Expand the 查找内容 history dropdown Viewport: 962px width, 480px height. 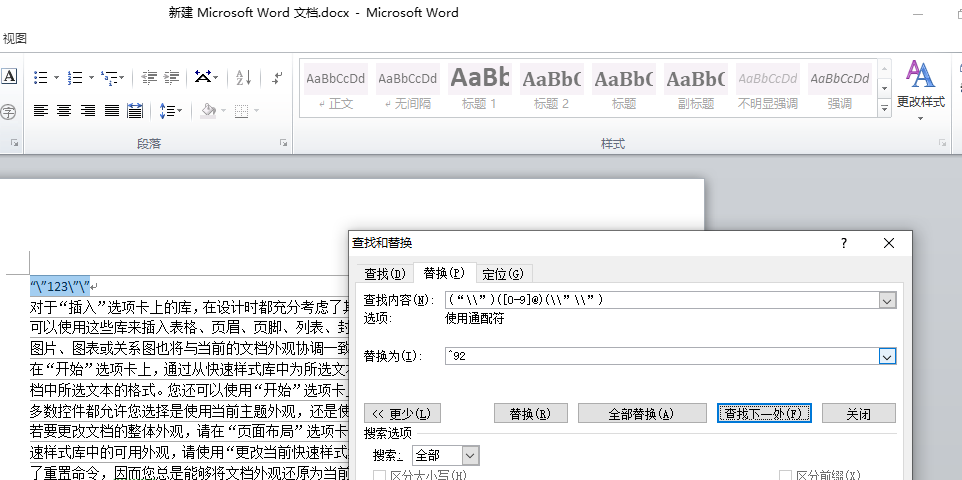[887, 300]
